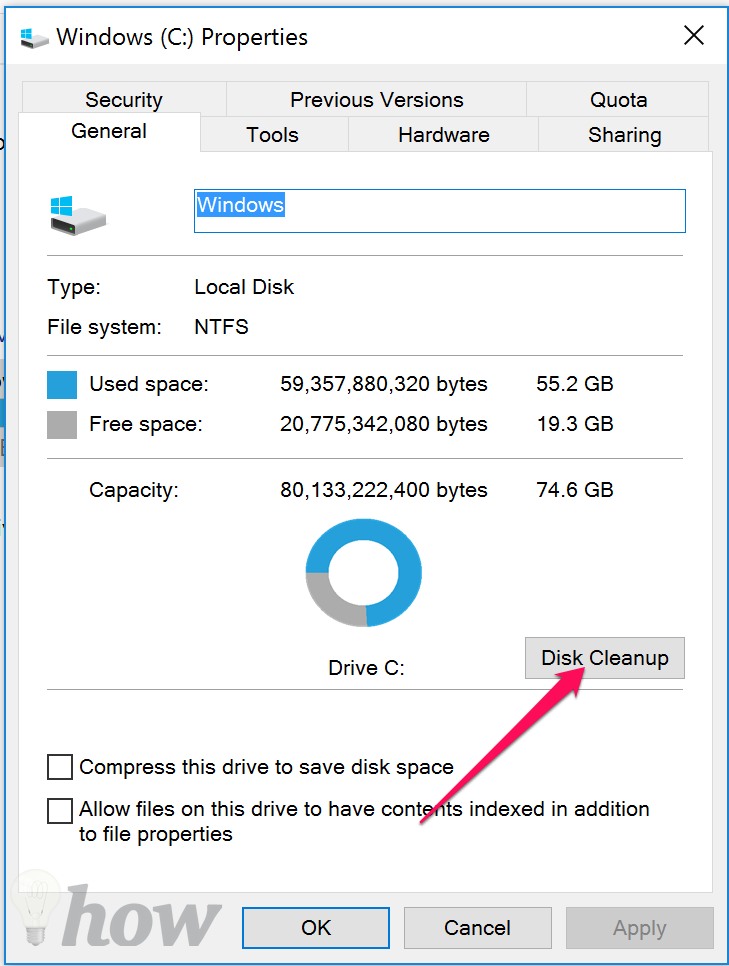The height and width of the screenshot is (966, 729).
Task: Click the Local Disk type value
Action: click(244, 287)
